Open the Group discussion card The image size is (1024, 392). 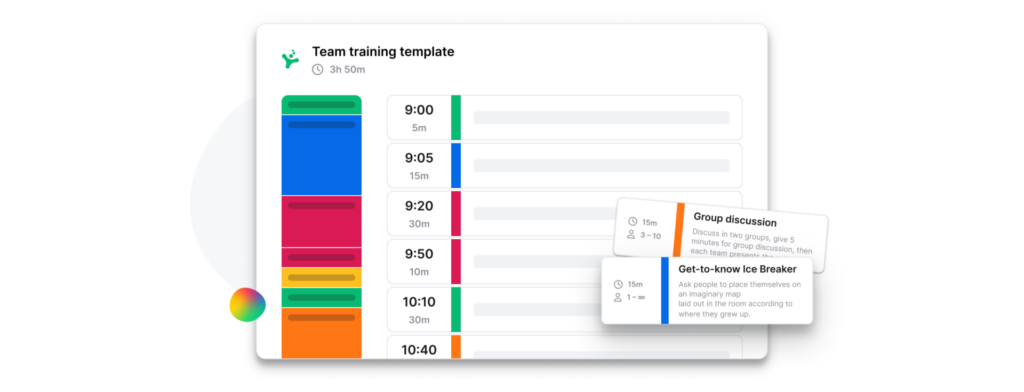coord(720,235)
